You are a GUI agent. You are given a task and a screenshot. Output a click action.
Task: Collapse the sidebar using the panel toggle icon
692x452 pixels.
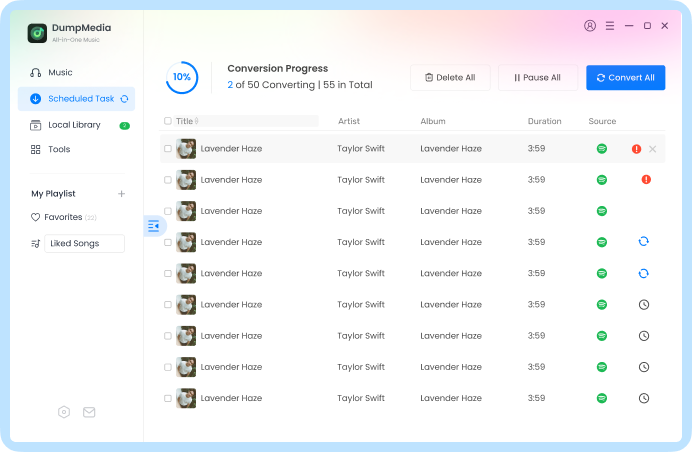point(153,226)
